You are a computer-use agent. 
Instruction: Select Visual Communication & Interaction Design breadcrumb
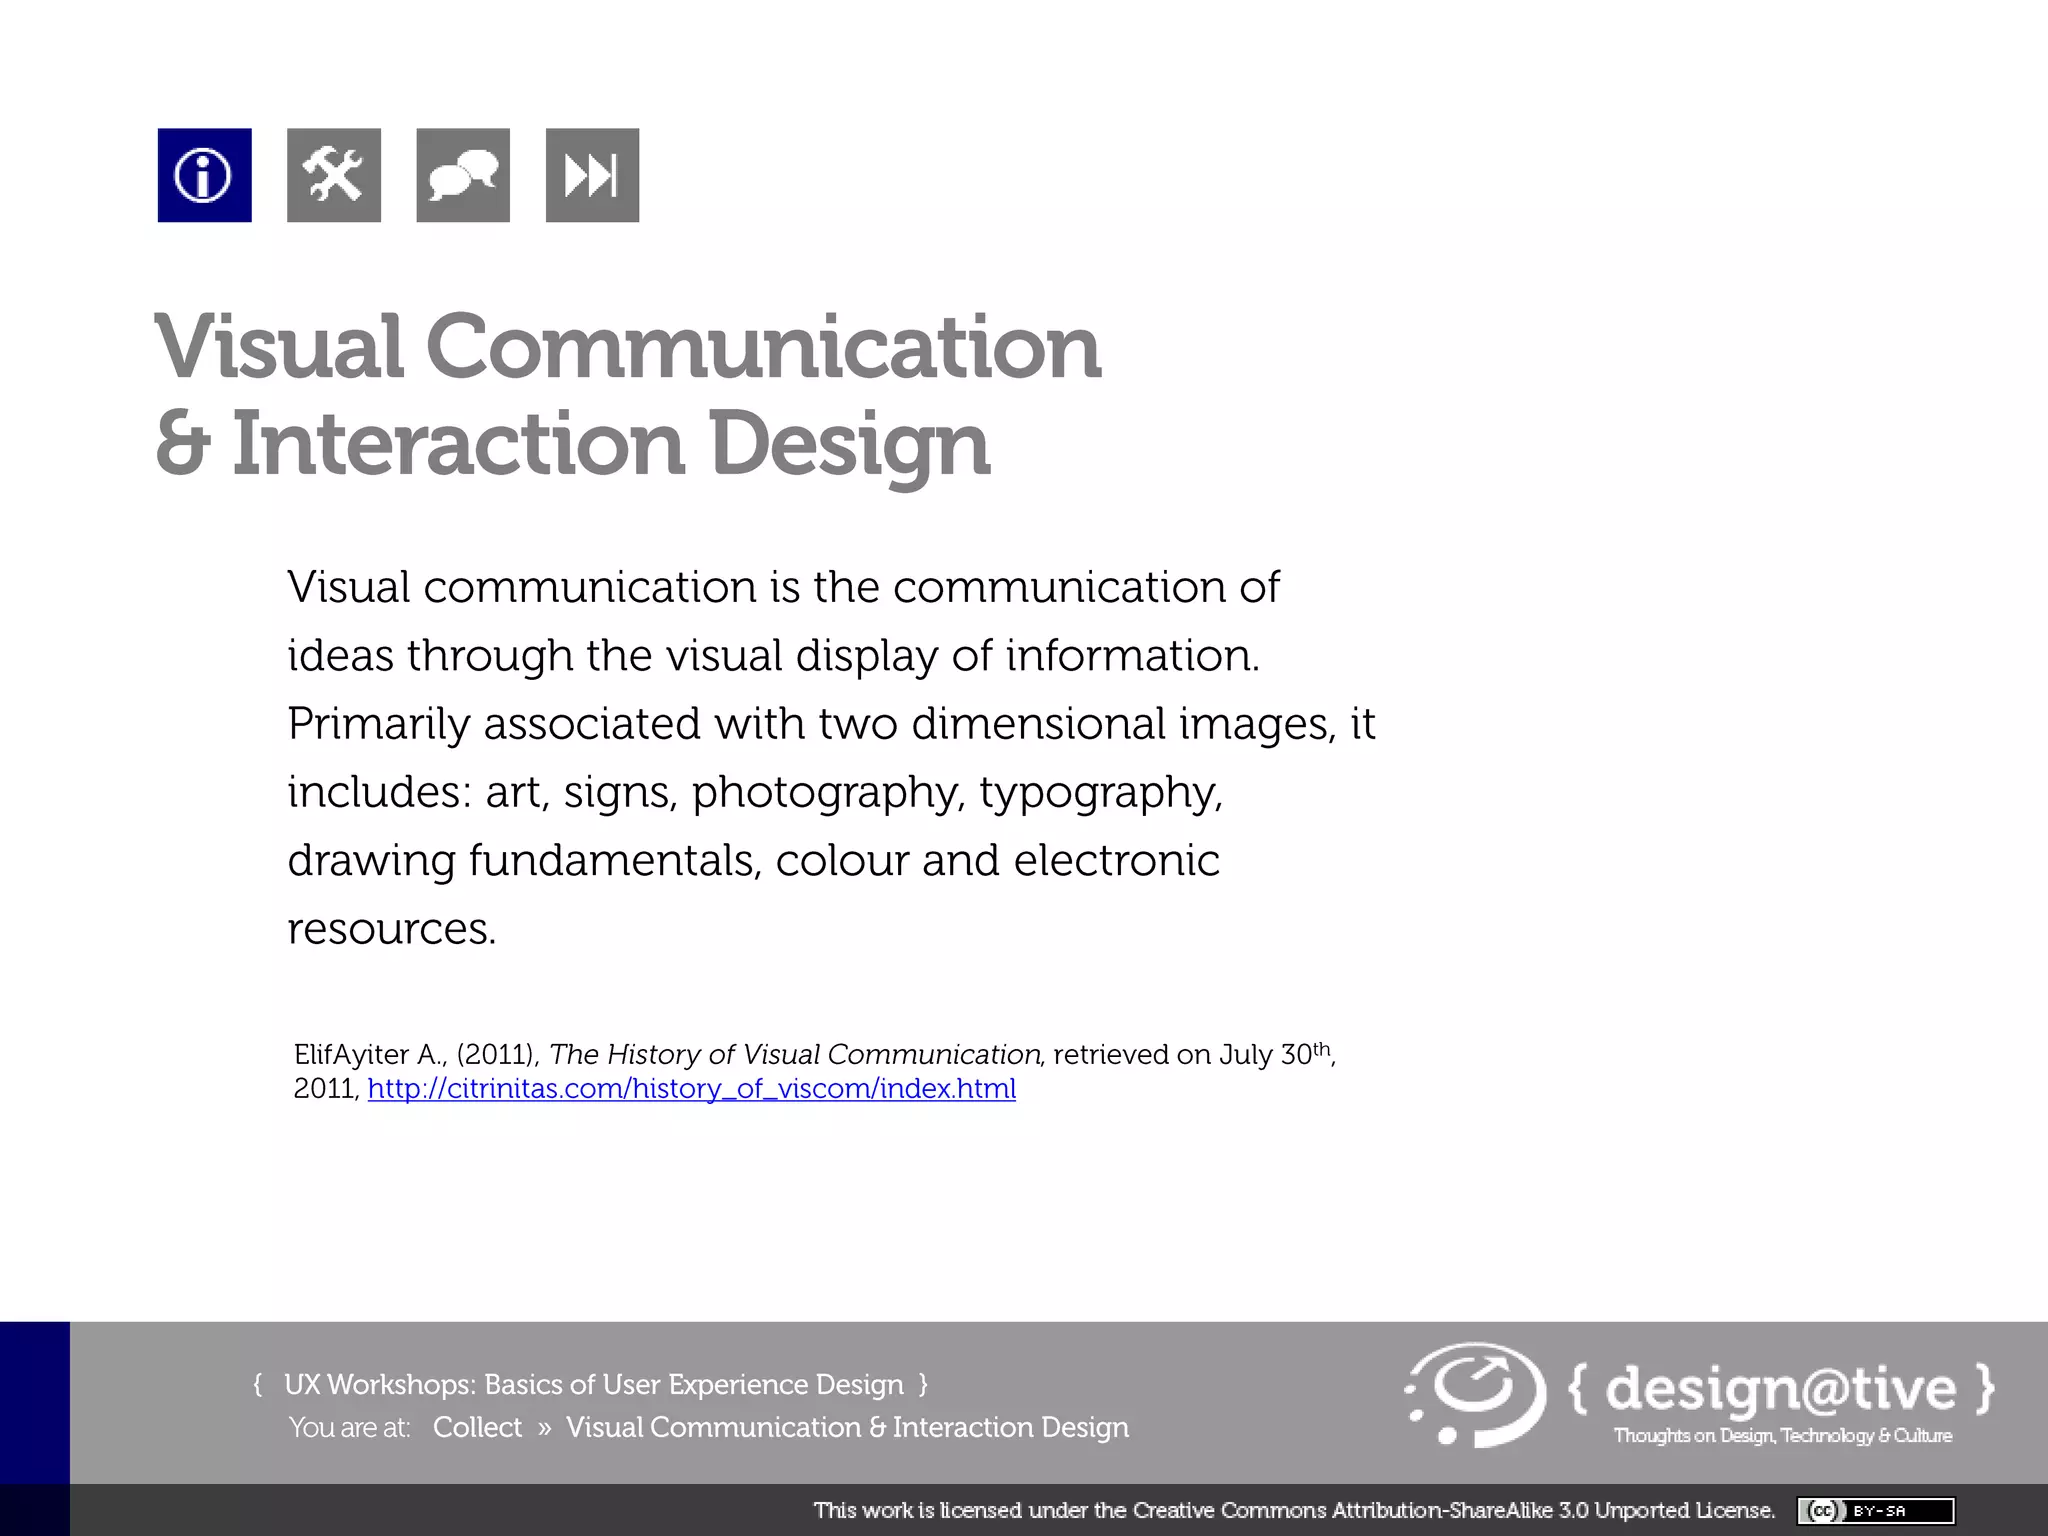tap(847, 1427)
